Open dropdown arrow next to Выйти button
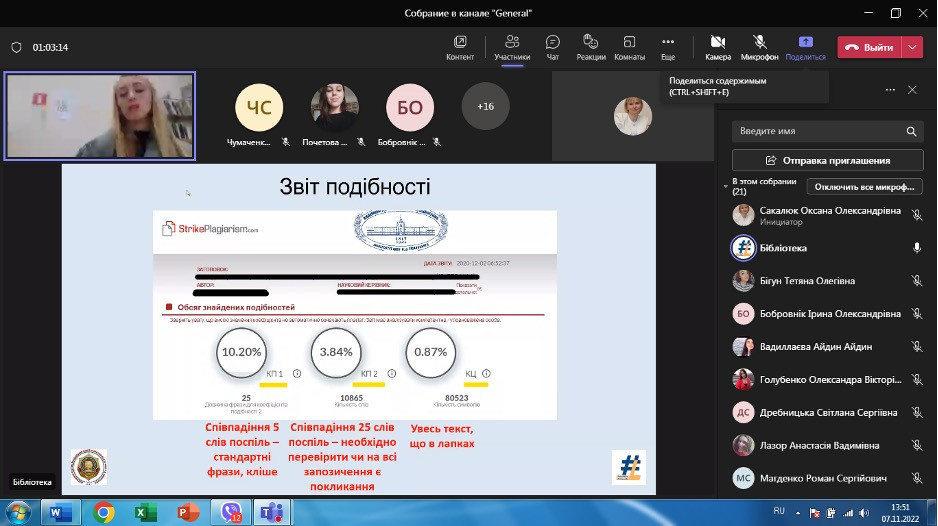Viewport: 938px width, 526px height. click(911, 47)
